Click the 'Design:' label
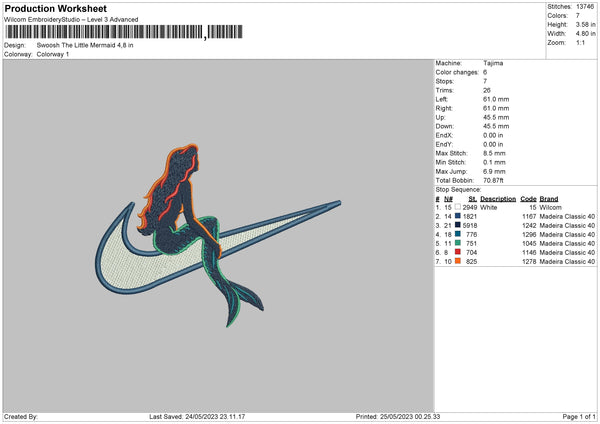 pos(15,45)
